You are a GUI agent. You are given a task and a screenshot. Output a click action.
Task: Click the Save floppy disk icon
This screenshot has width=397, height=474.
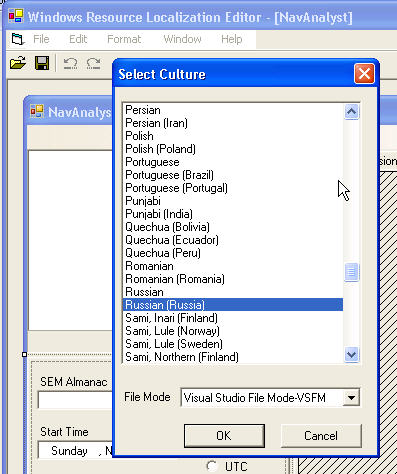(x=42, y=63)
